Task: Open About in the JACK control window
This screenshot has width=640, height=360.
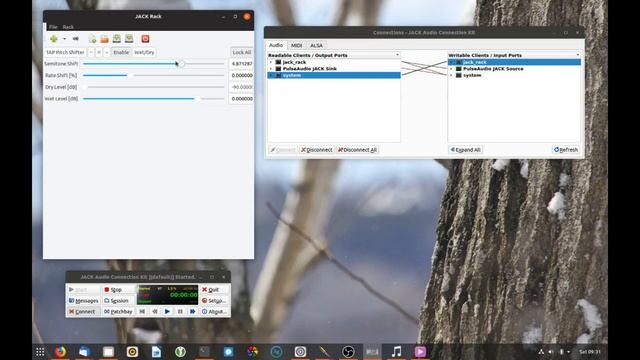Action: click(214, 311)
